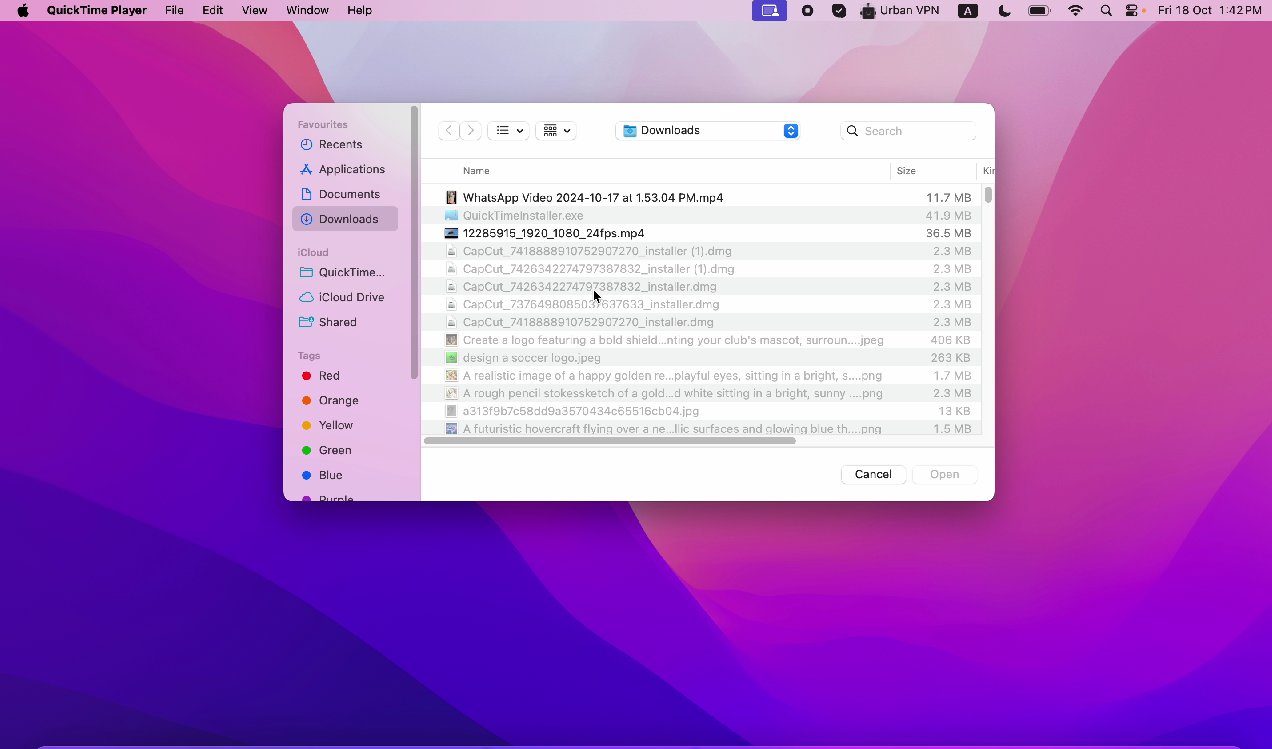Select the Green tag
Image resolution: width=1272 pixels, height=749 pixels.
click(x=345, y=450)
